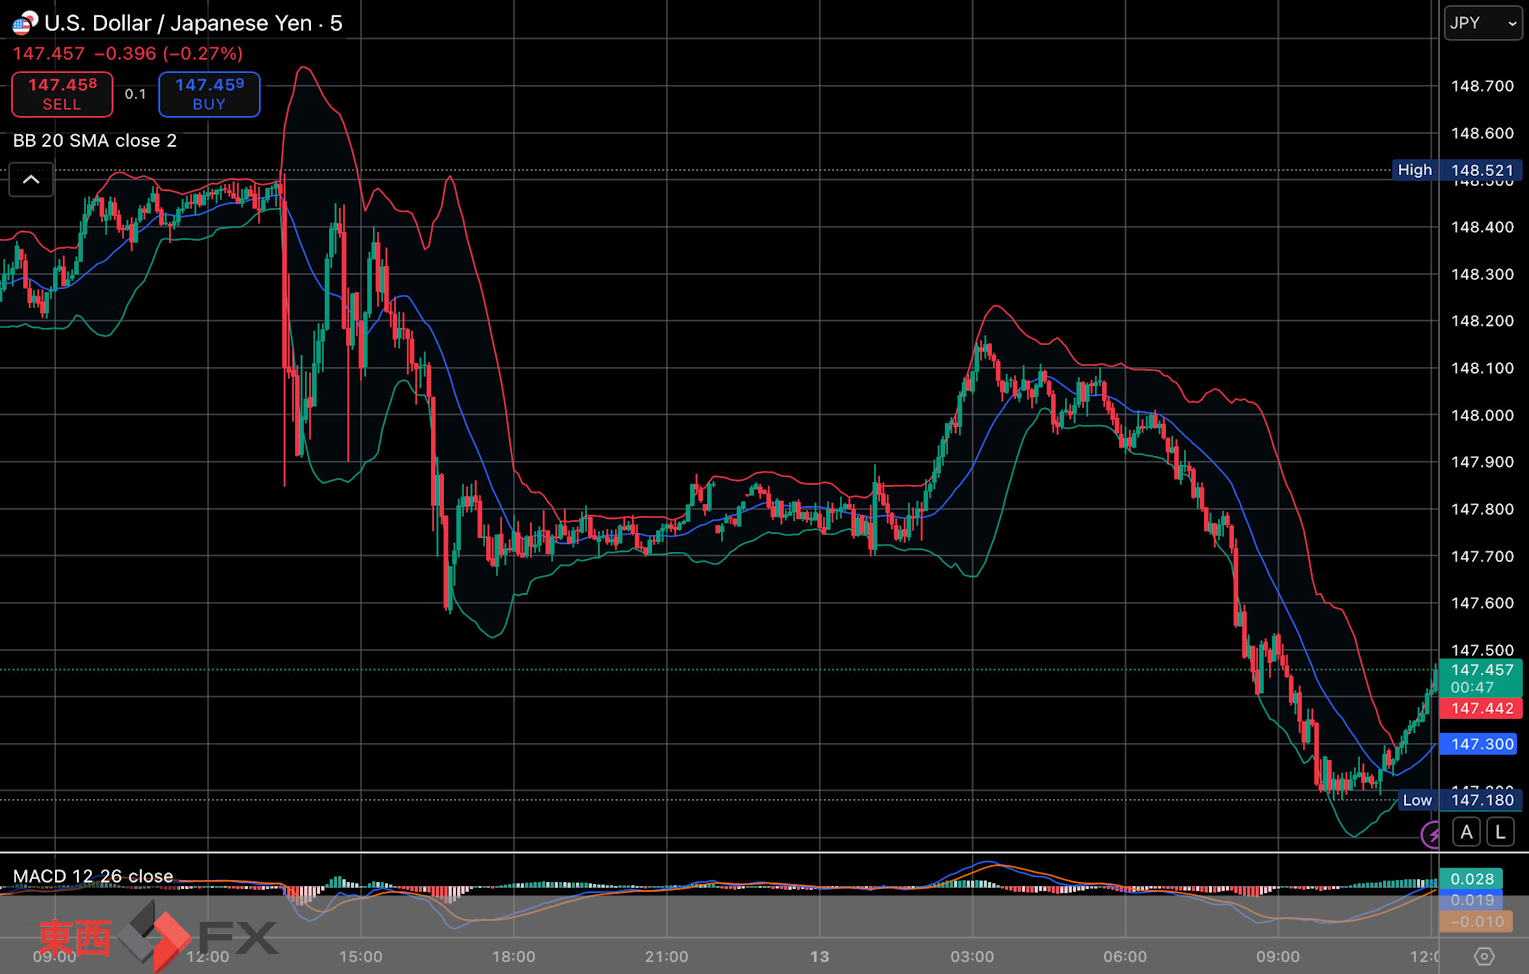Image resolution: width=1529 pixels, height=974 pixels.
Task: Collapse the indicator legend with chevron
Action: coord(31,180)
